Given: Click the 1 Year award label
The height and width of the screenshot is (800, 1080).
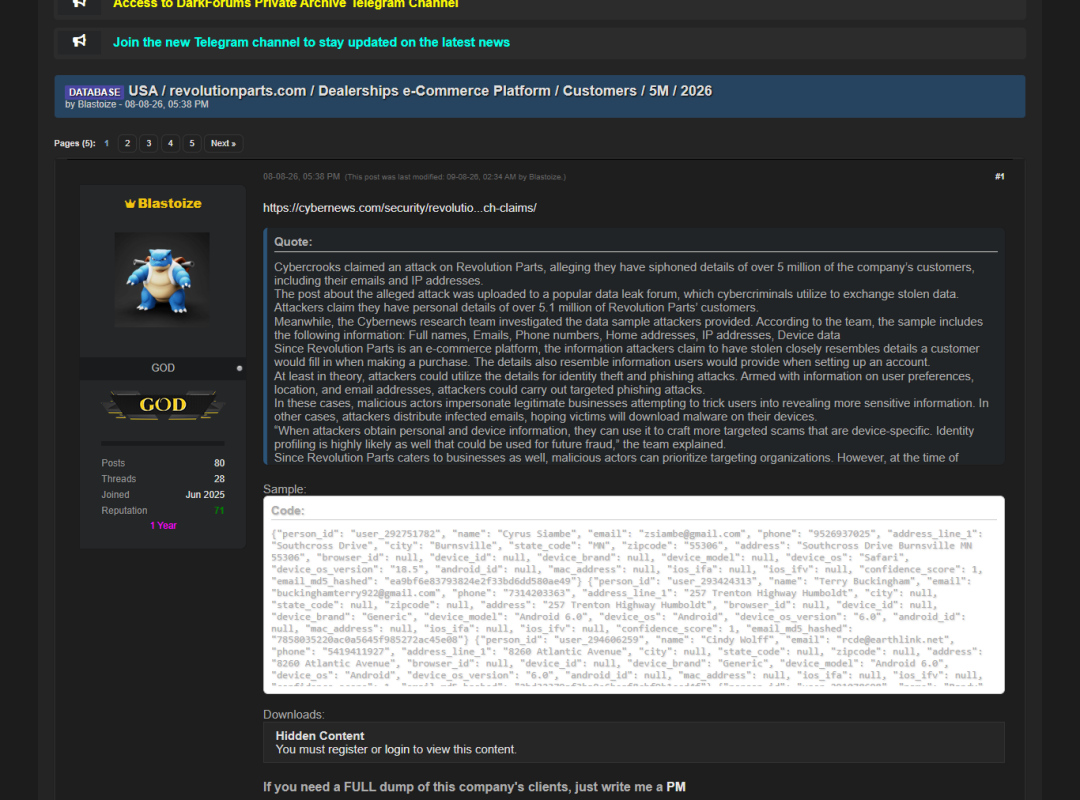Looking at the screenshot, I should coord(163,525).
